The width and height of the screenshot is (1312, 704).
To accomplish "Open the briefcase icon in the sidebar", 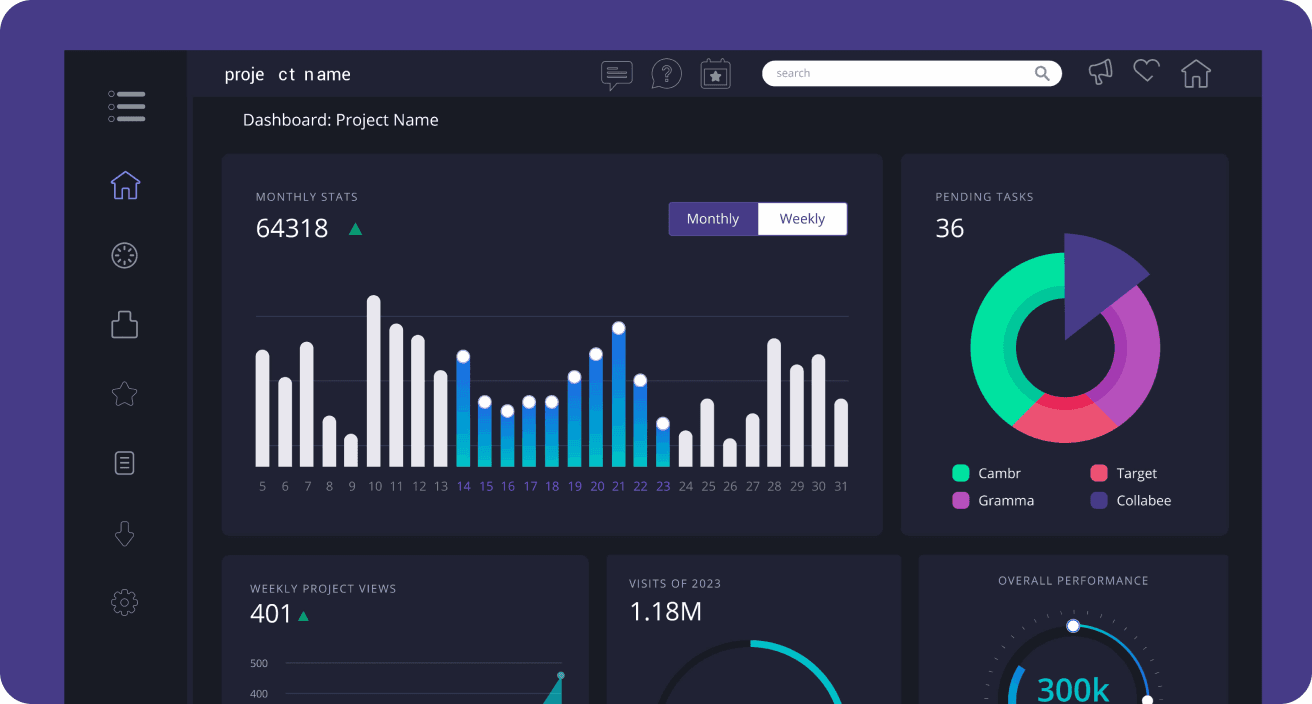I will point(124,324).
